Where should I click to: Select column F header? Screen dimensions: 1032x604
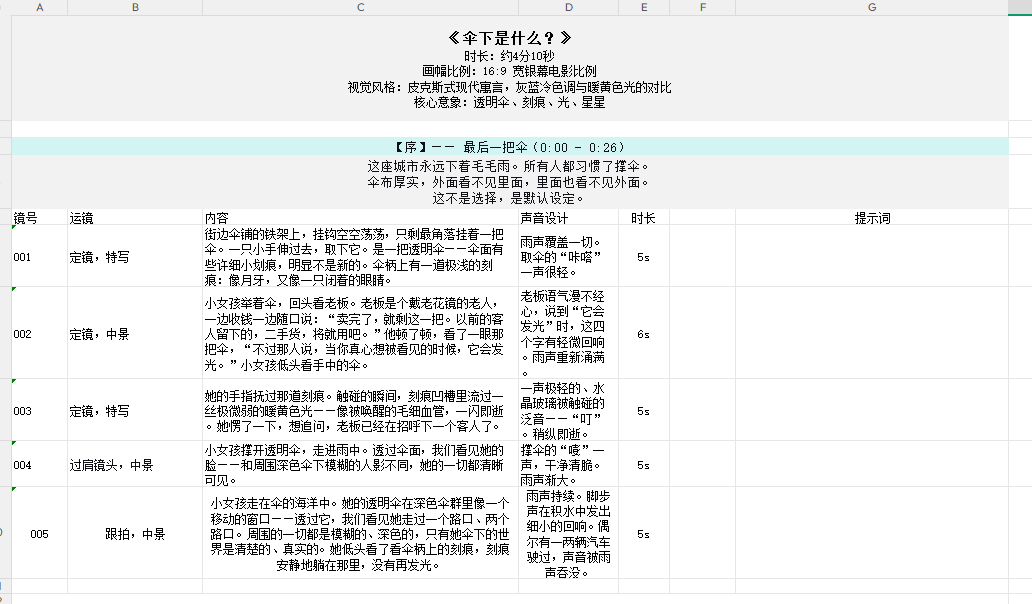(x=702, y=7)
